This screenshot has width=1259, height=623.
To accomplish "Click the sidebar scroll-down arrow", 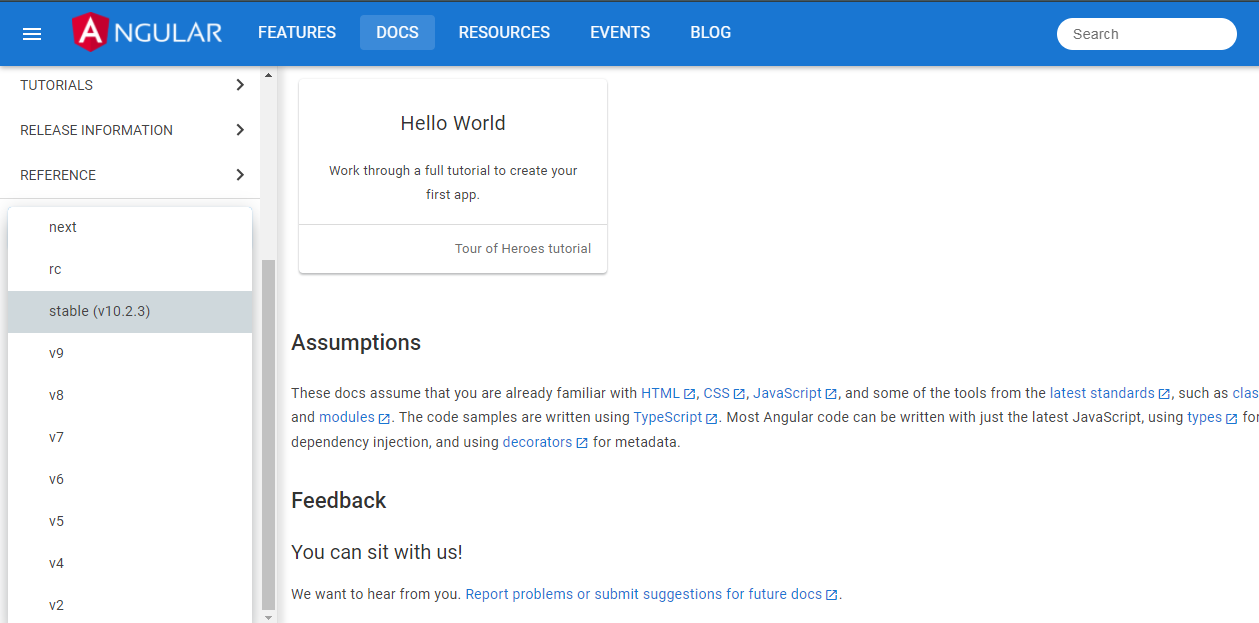I will point(267,617).
